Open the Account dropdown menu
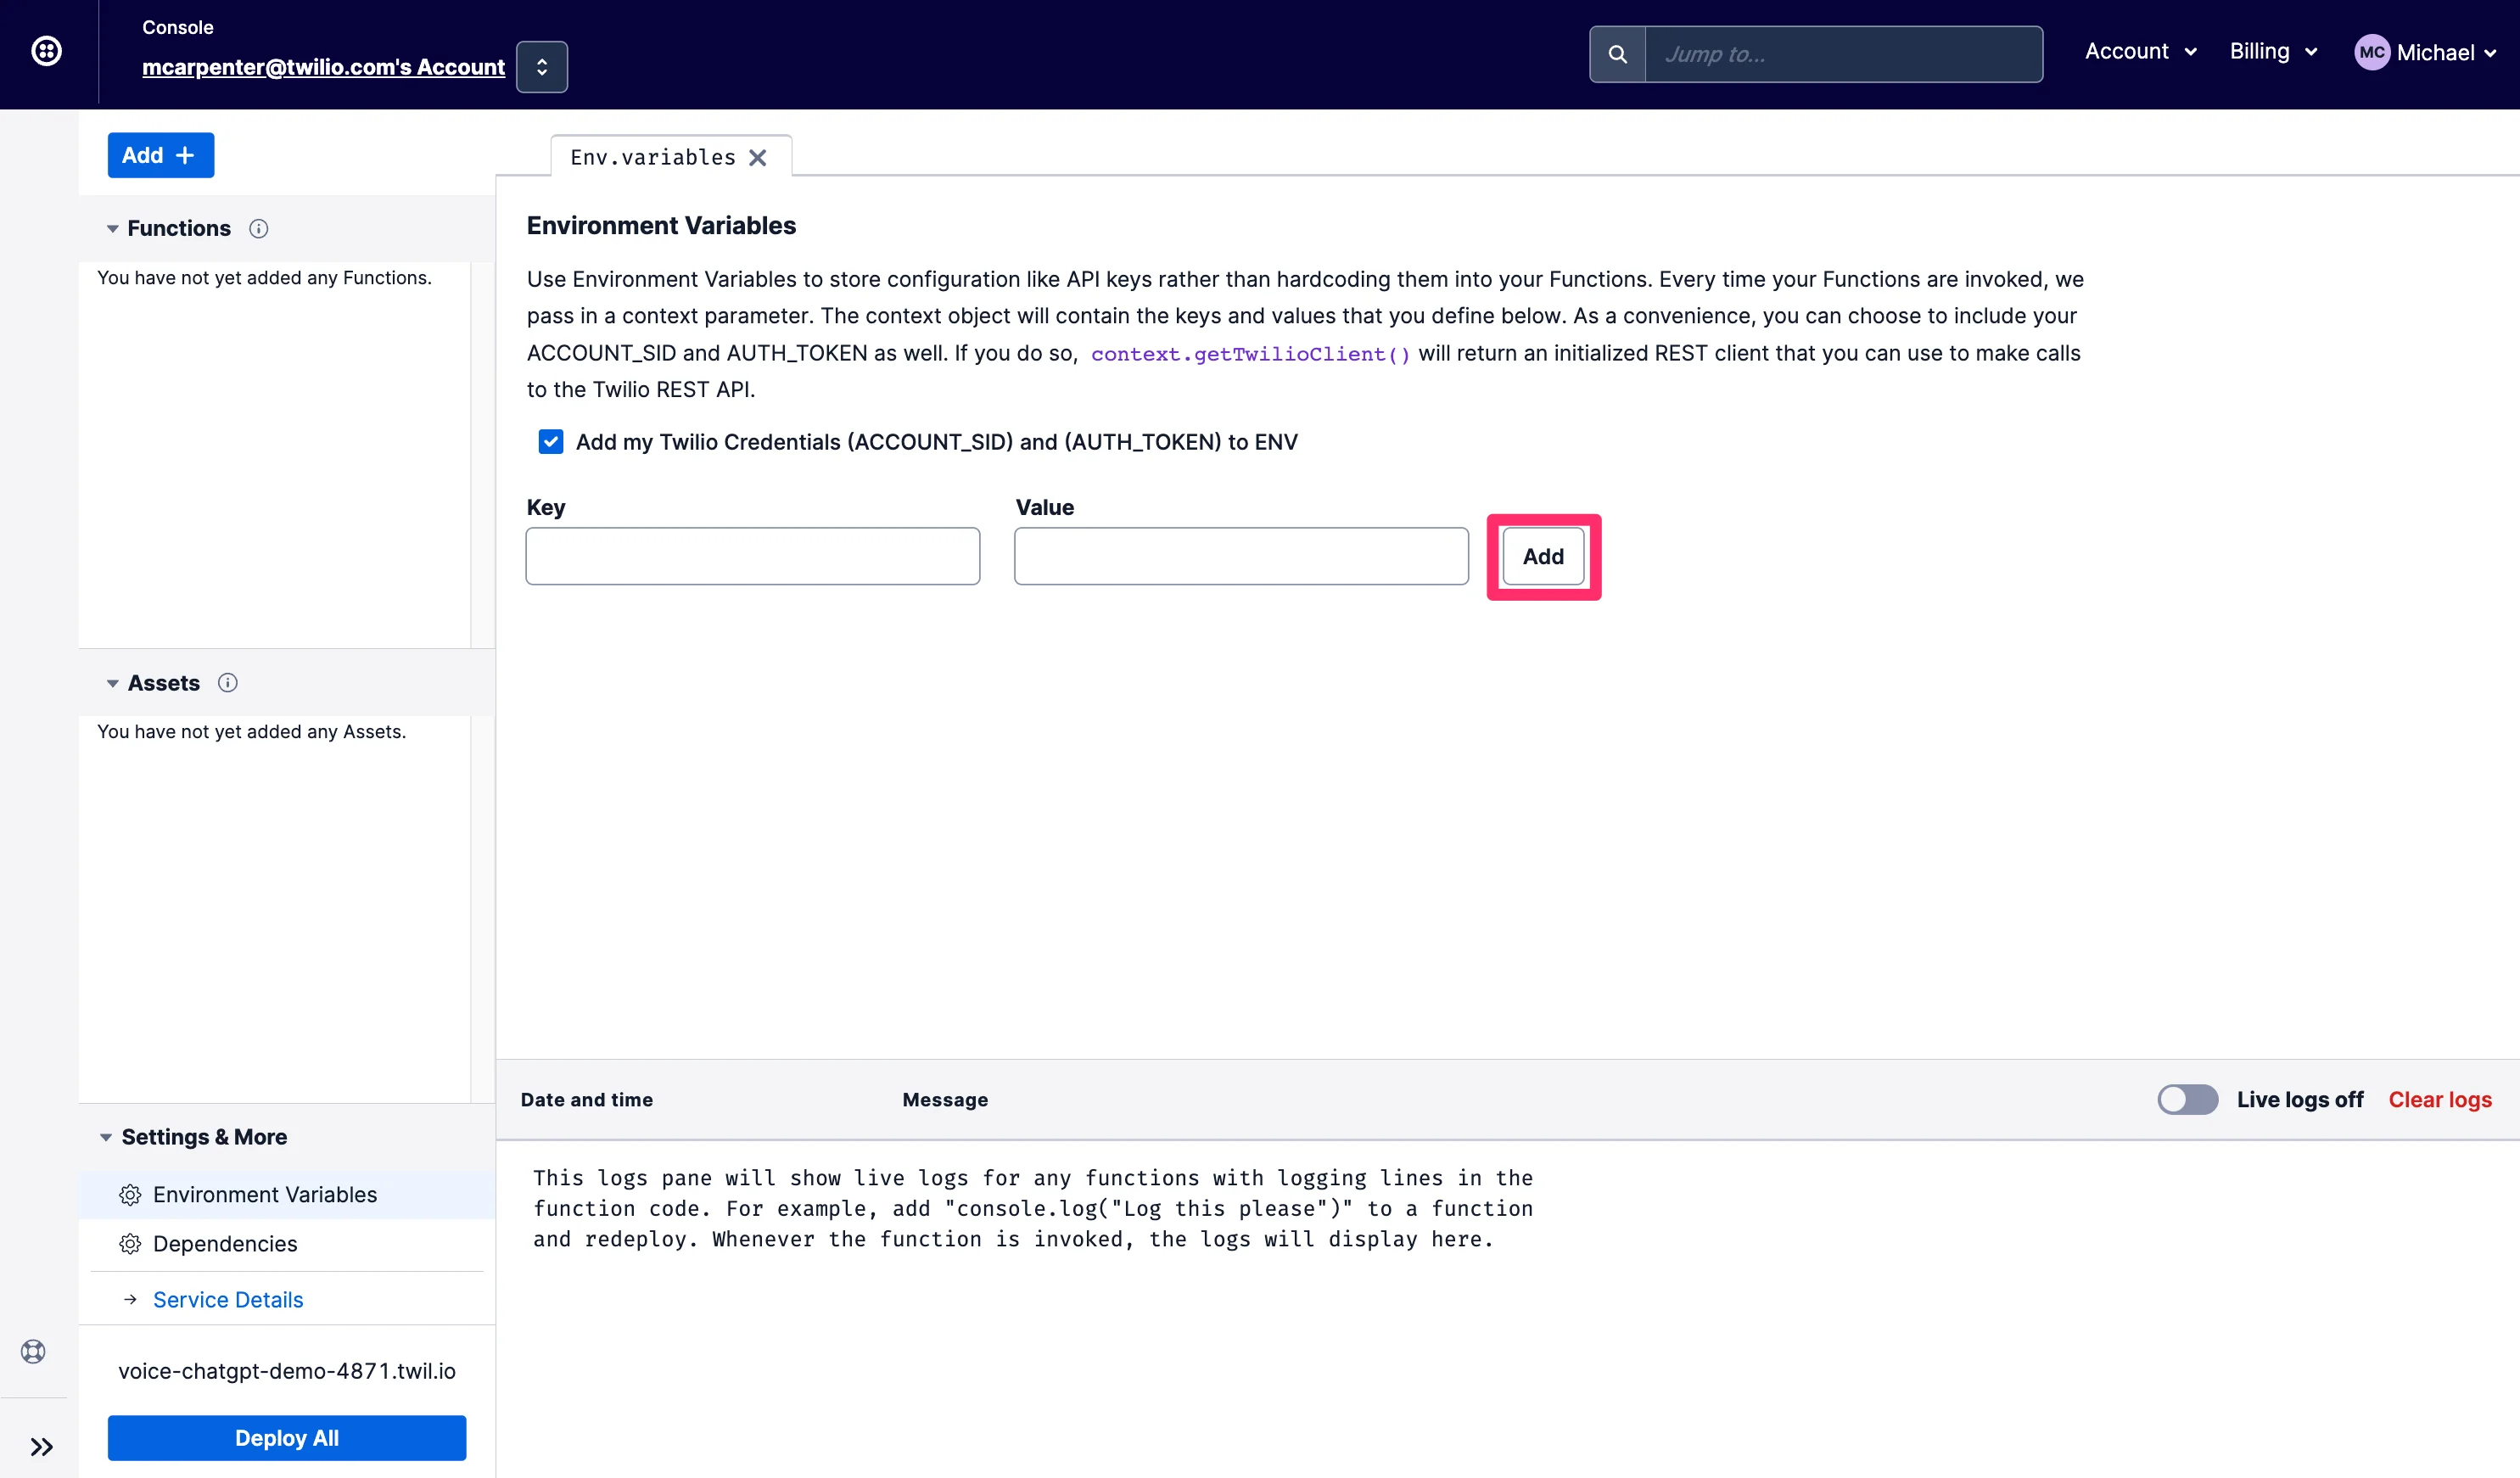 [x=2140, y=49]
